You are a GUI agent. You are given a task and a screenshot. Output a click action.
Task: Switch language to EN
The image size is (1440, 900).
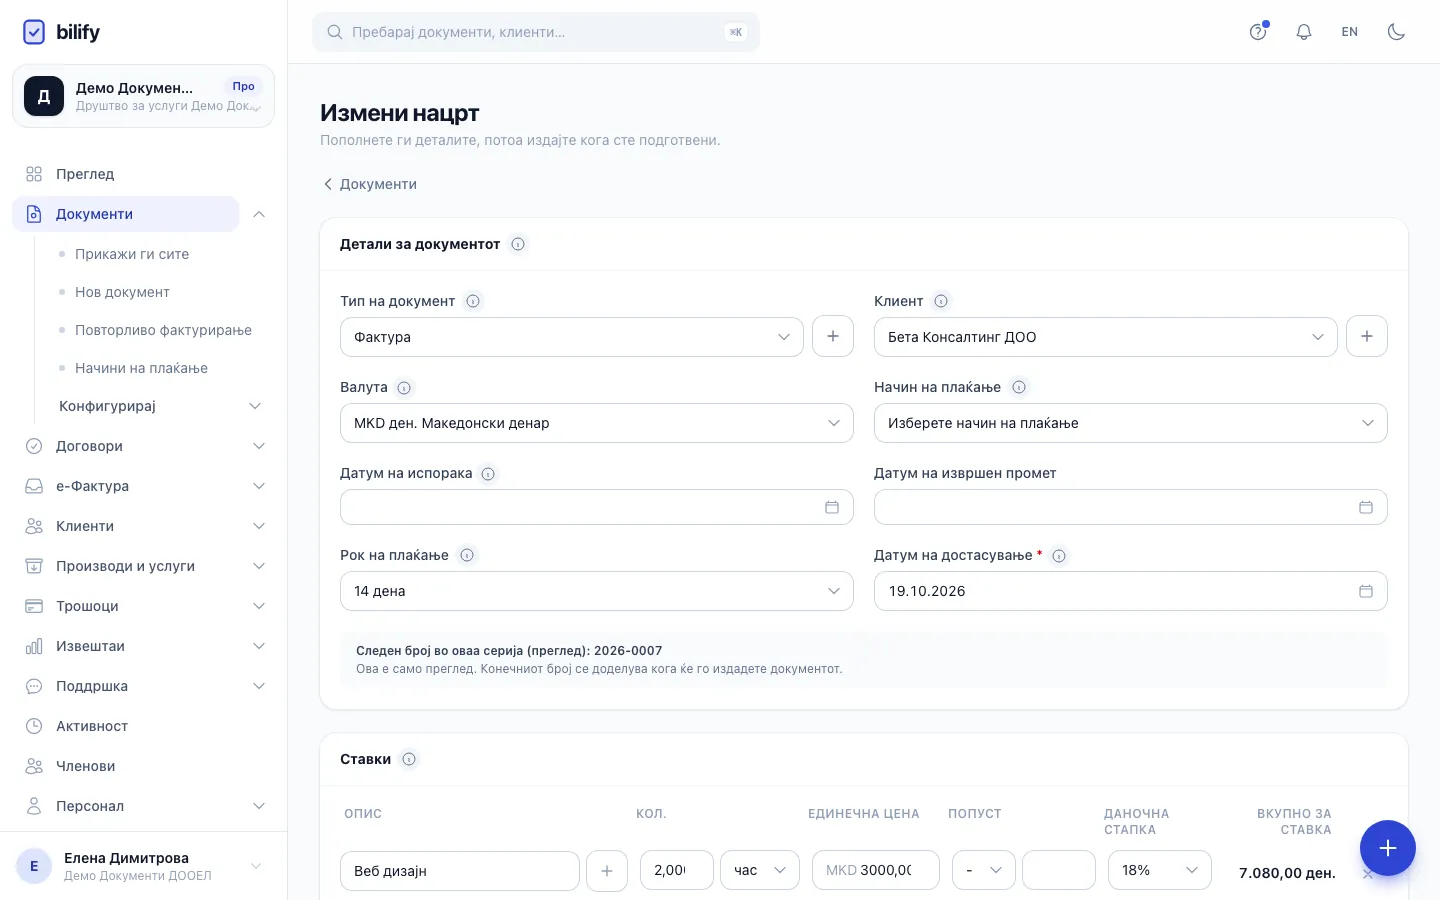[1350, 32]
